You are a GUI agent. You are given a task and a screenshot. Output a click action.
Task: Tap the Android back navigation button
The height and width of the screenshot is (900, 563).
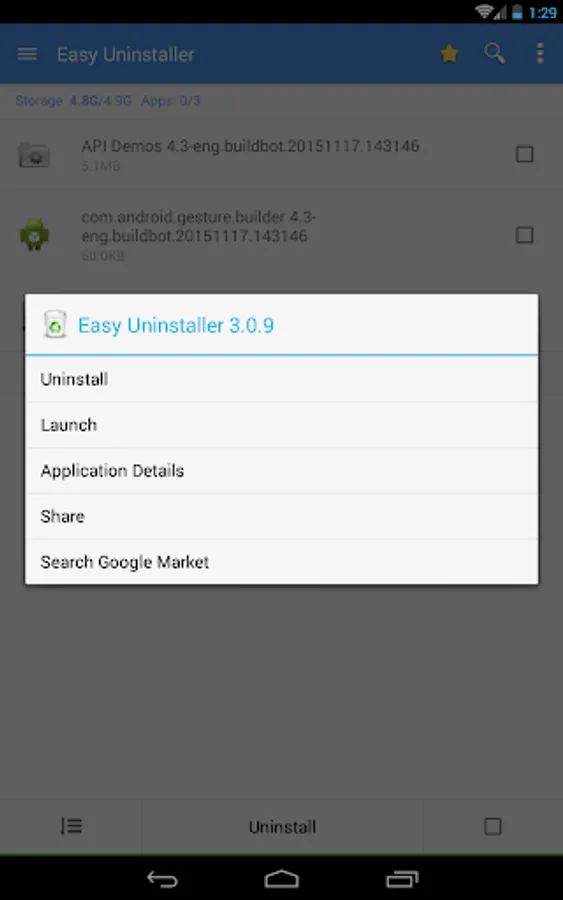(x=162, y=879)
